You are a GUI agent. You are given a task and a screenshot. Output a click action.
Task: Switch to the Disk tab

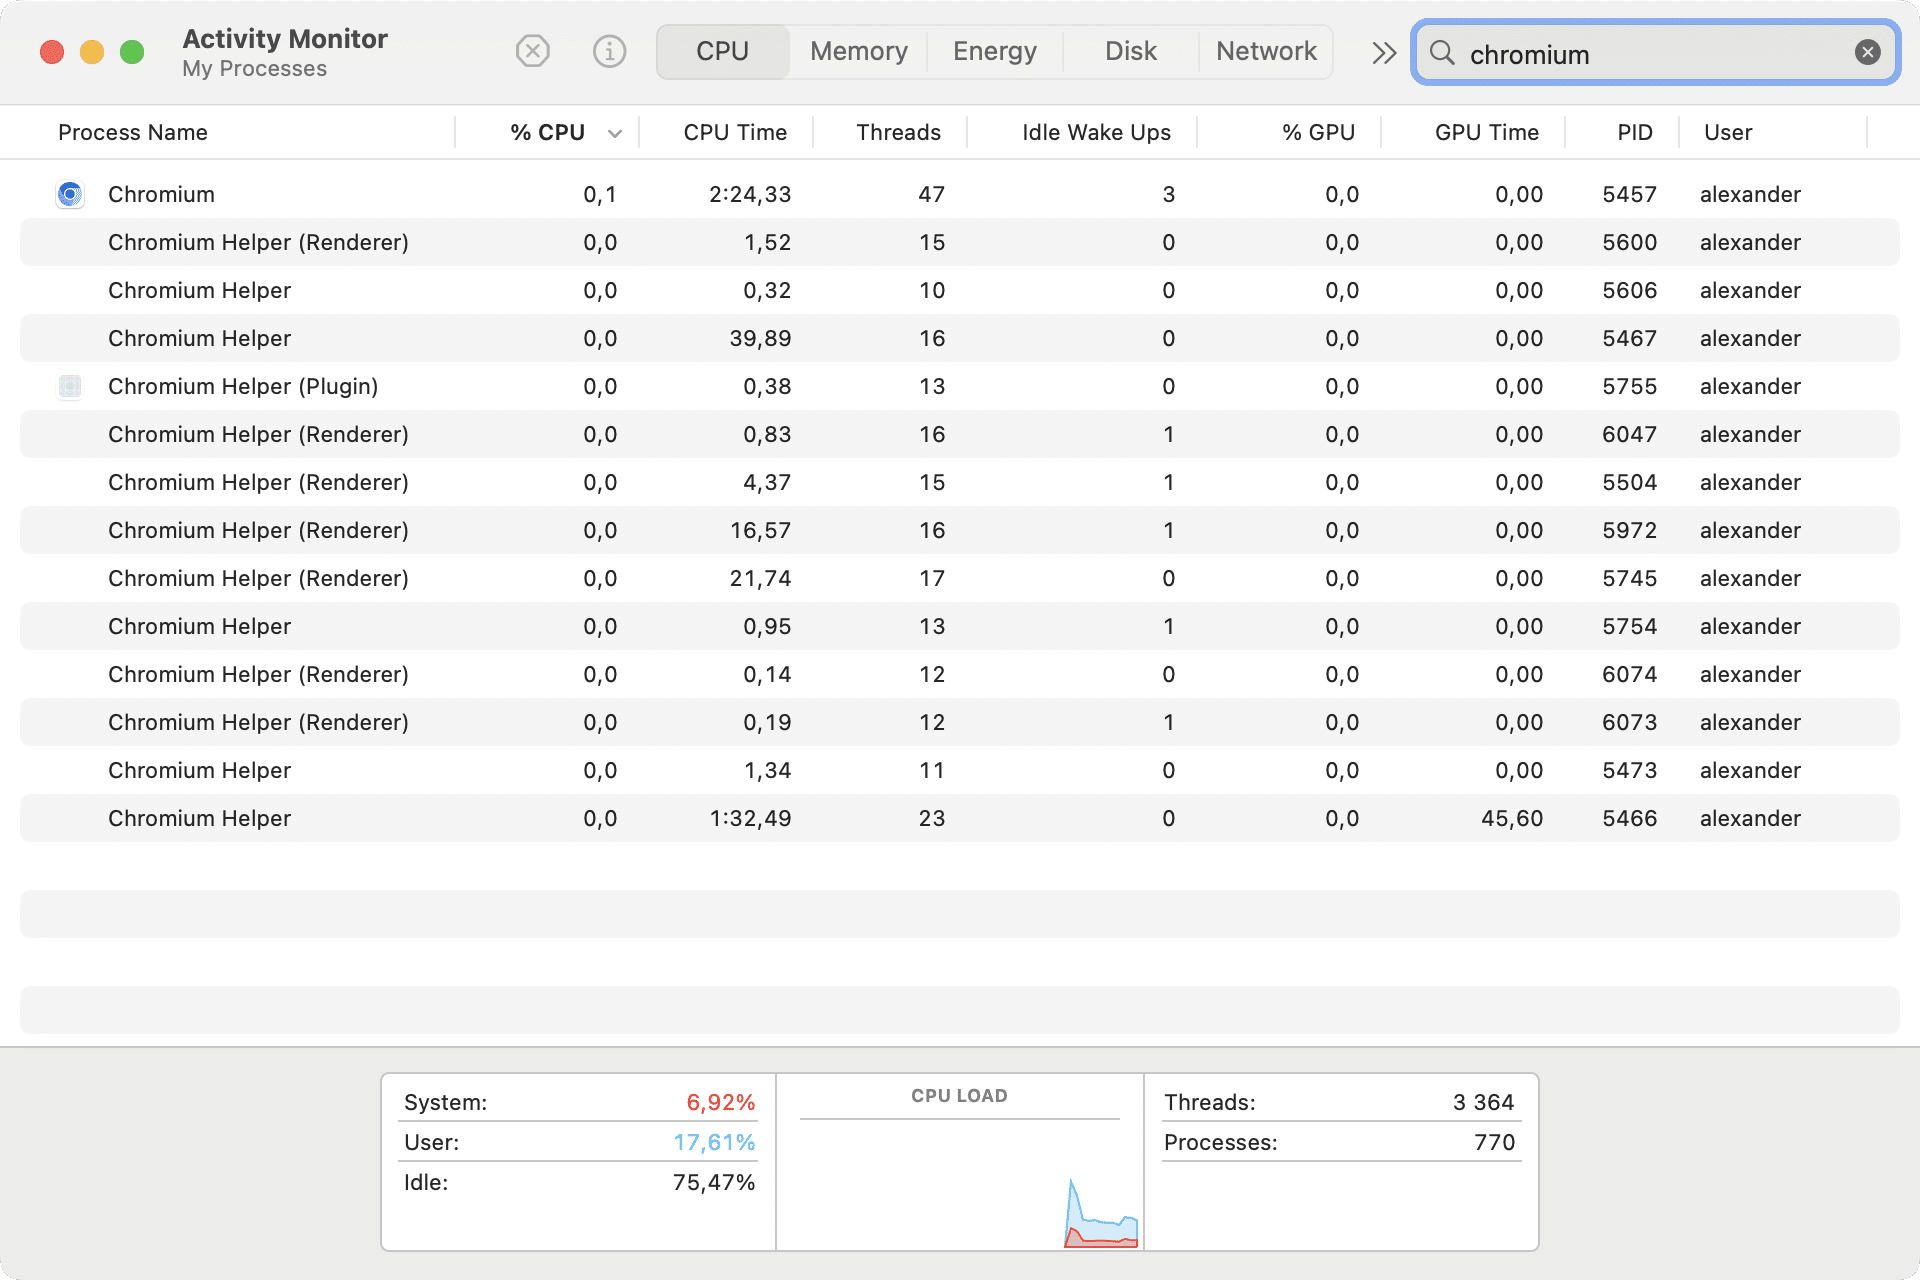tap(1131, 51)
